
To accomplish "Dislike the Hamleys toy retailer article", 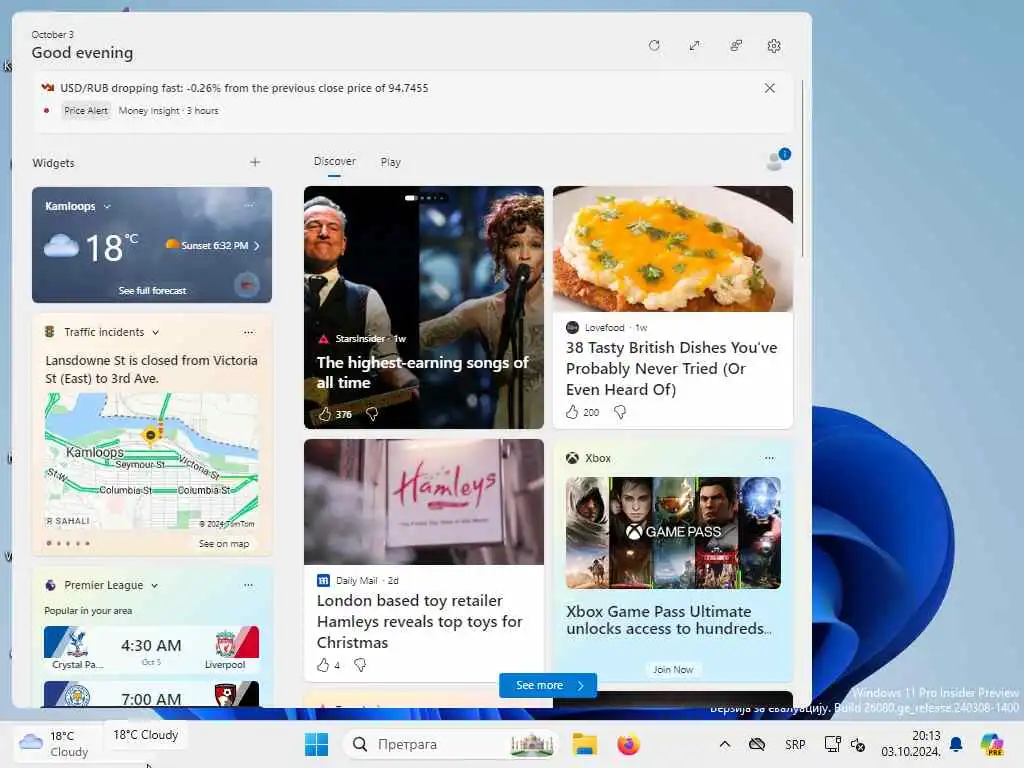I will (x=360, y=665).
